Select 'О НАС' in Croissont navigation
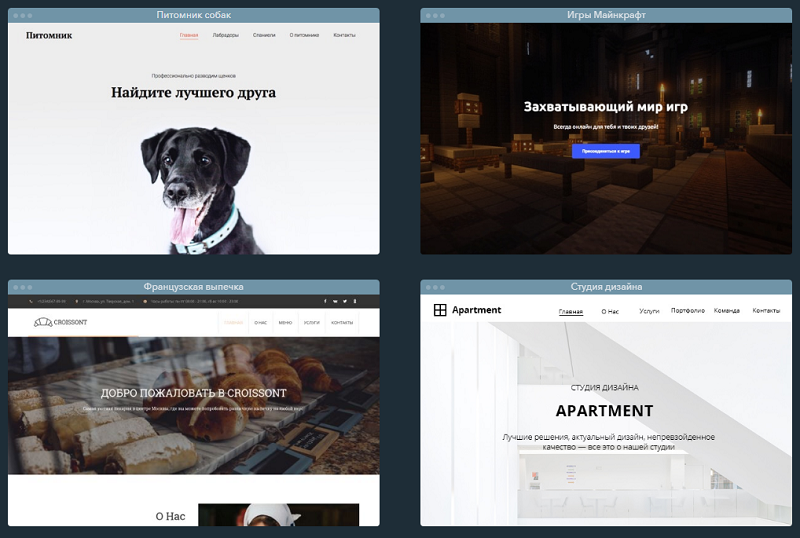 click(261, 323)
